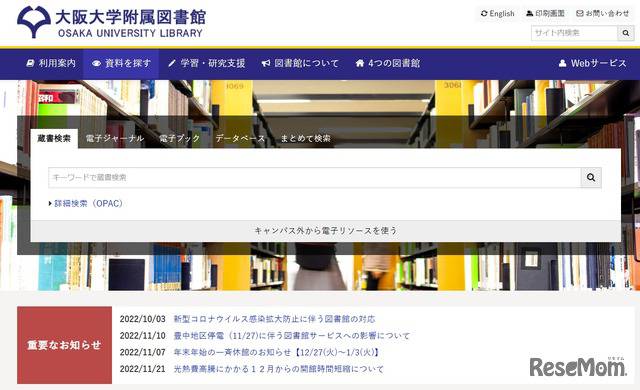The image size is (640, 390).
Task: Open the 利用案内 menu
Action: pyautogui.click(x=51, y=64)
